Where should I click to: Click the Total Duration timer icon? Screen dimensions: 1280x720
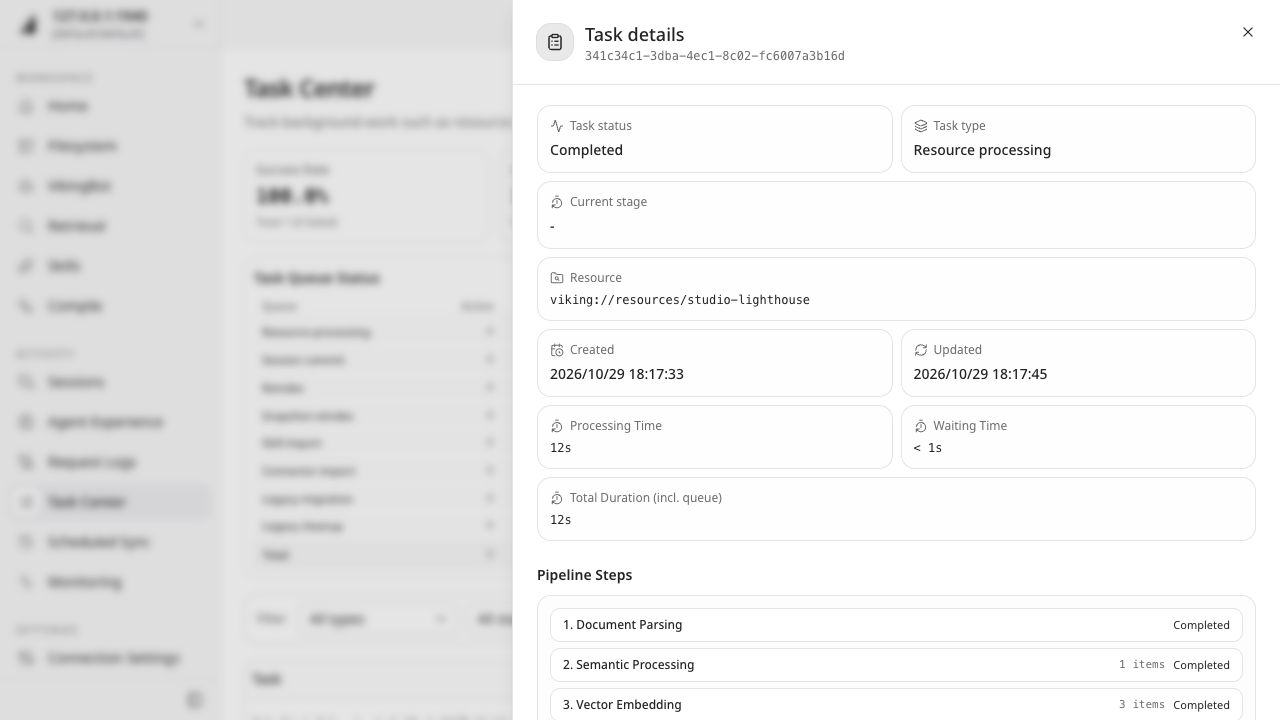coord(557,498)
